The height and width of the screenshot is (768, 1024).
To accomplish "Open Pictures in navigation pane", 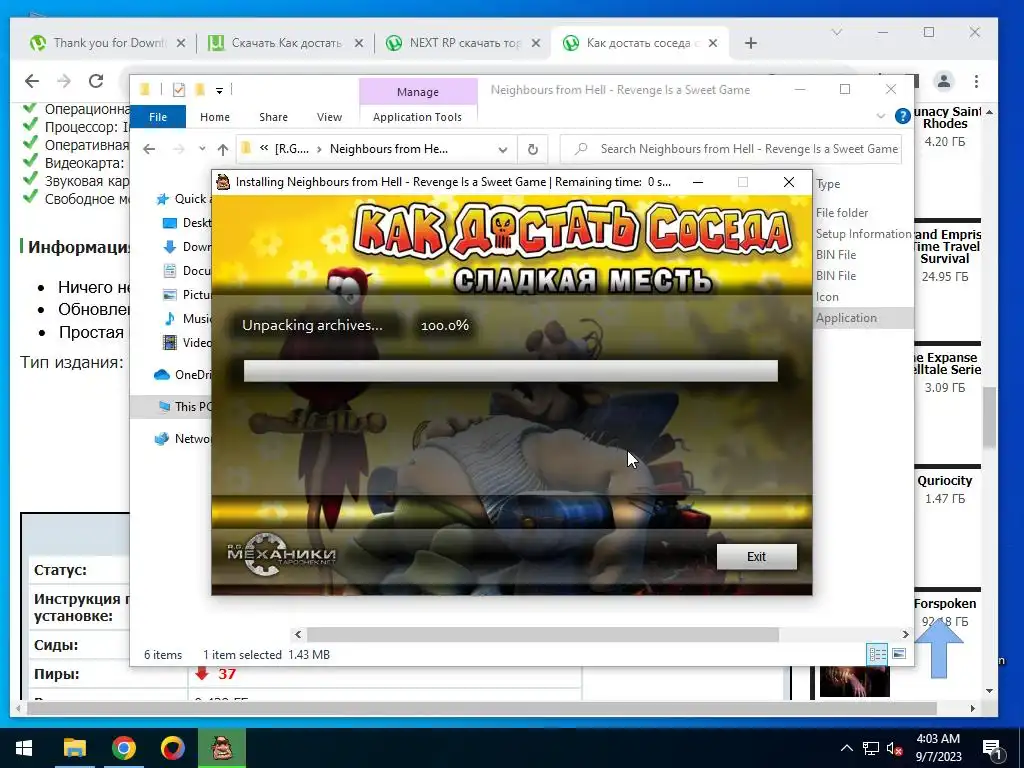I will pyautogui.click(x=187, y=295).
